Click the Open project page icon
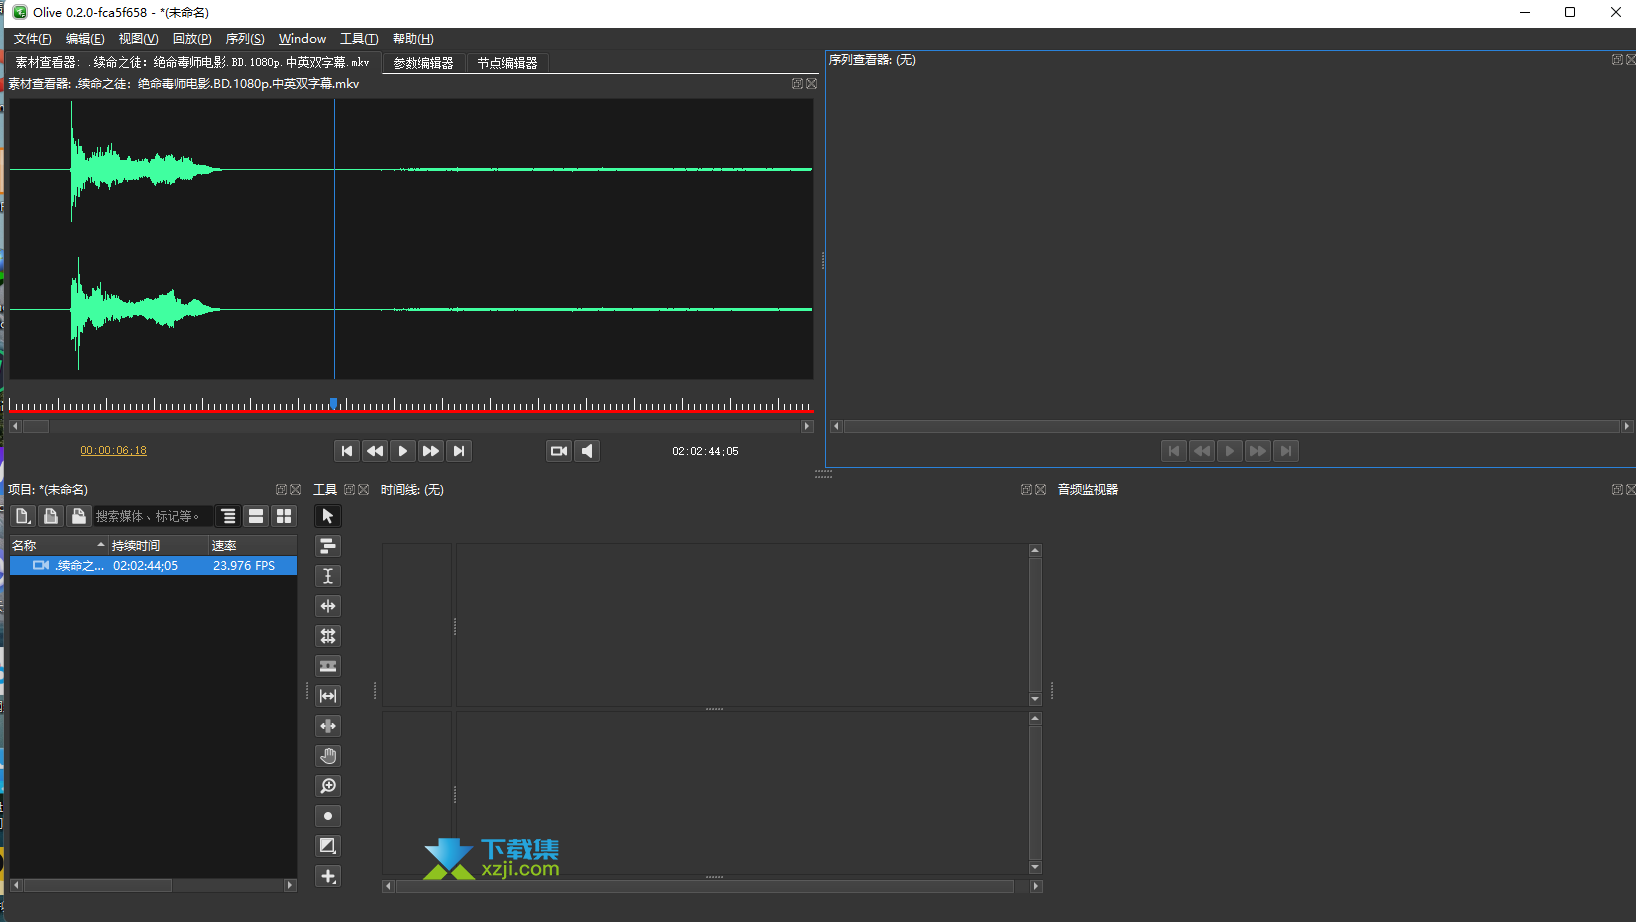 tap(51, 516)
